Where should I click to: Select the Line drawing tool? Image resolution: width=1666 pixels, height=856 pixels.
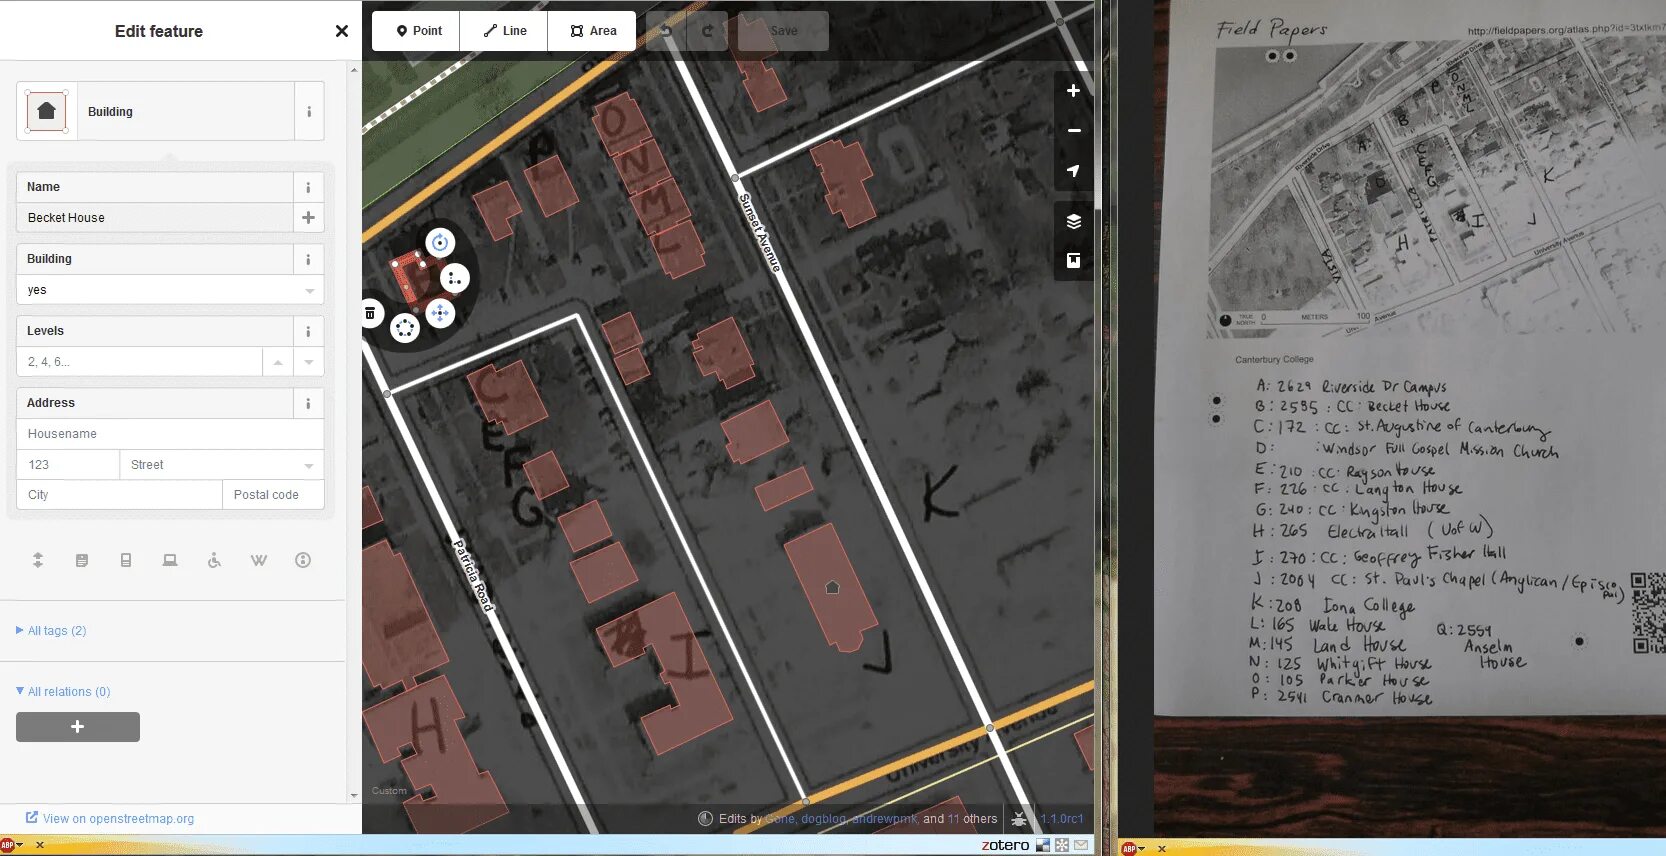[x=504, y=31]
